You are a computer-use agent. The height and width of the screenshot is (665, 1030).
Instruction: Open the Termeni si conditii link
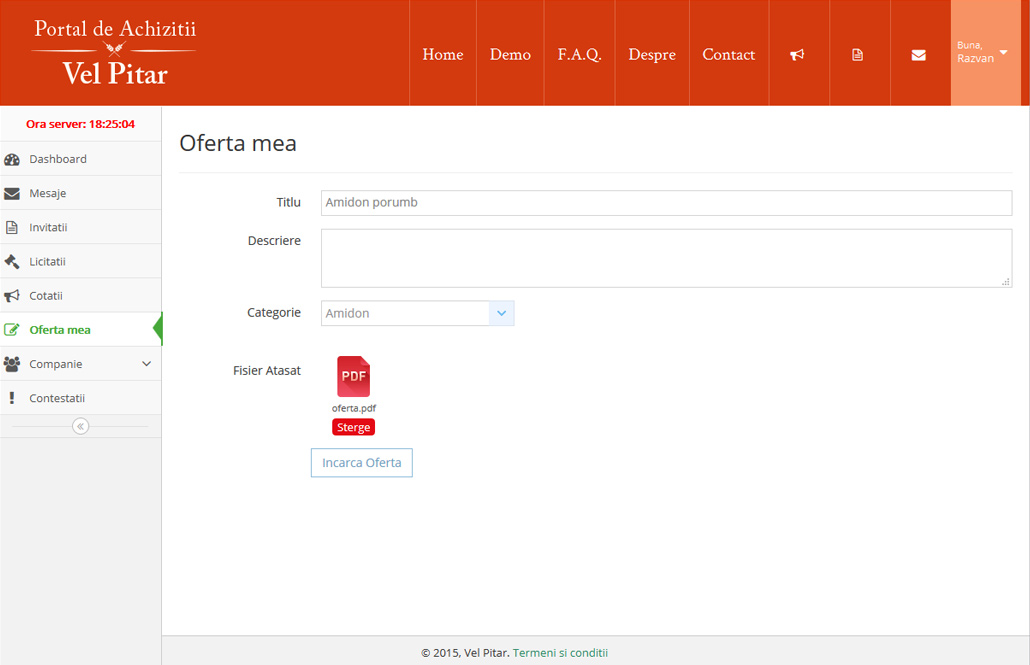pos(560,653)
